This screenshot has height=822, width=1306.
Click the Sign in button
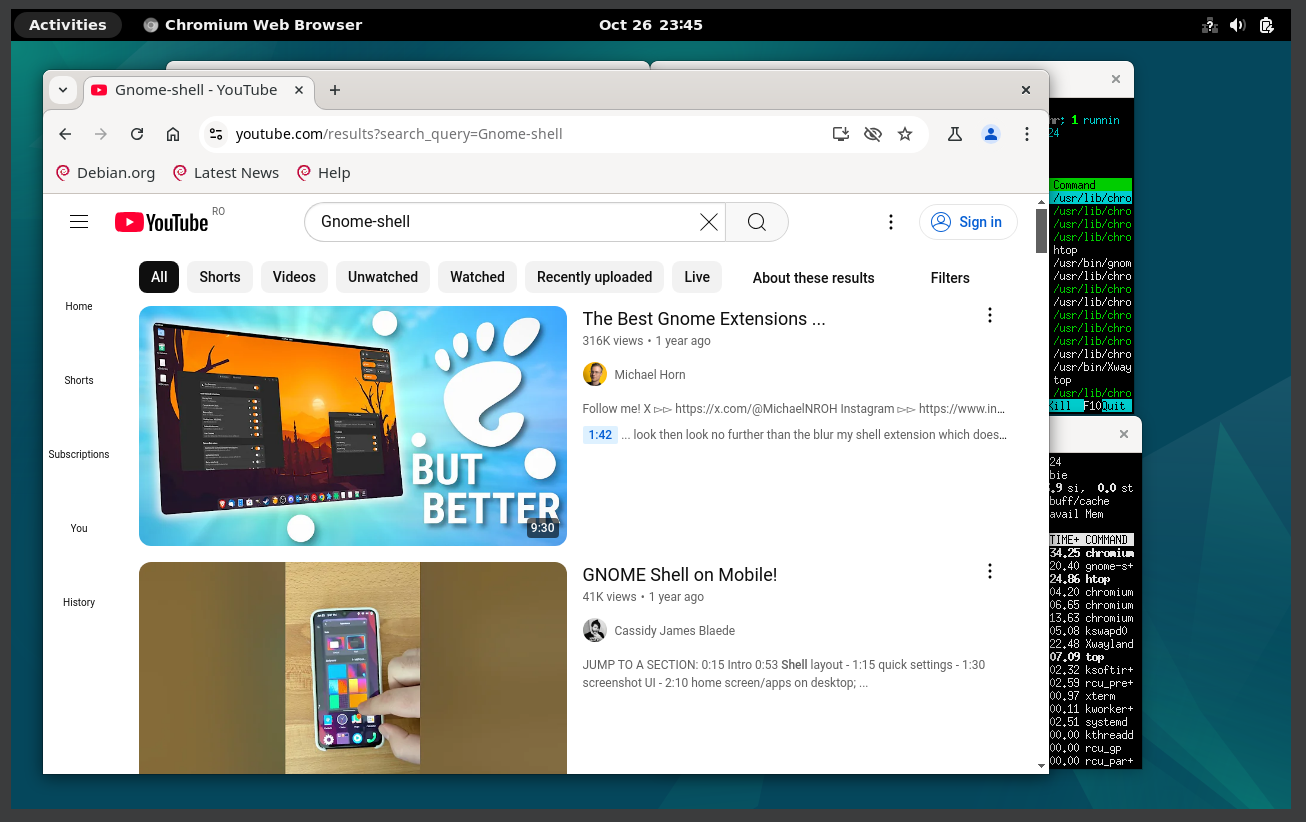pyautogui.click(x=967, y=222)
